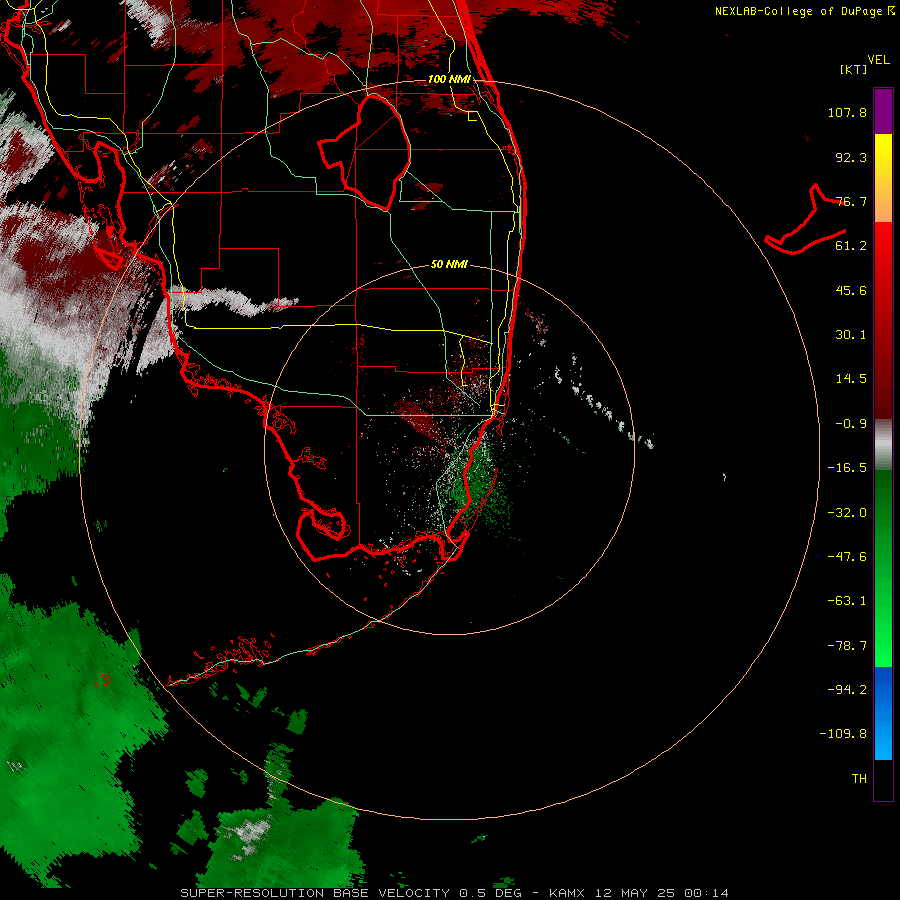Click the -47.6 velocity scale value
Viewport: 900px width, 900px height.
847,557
